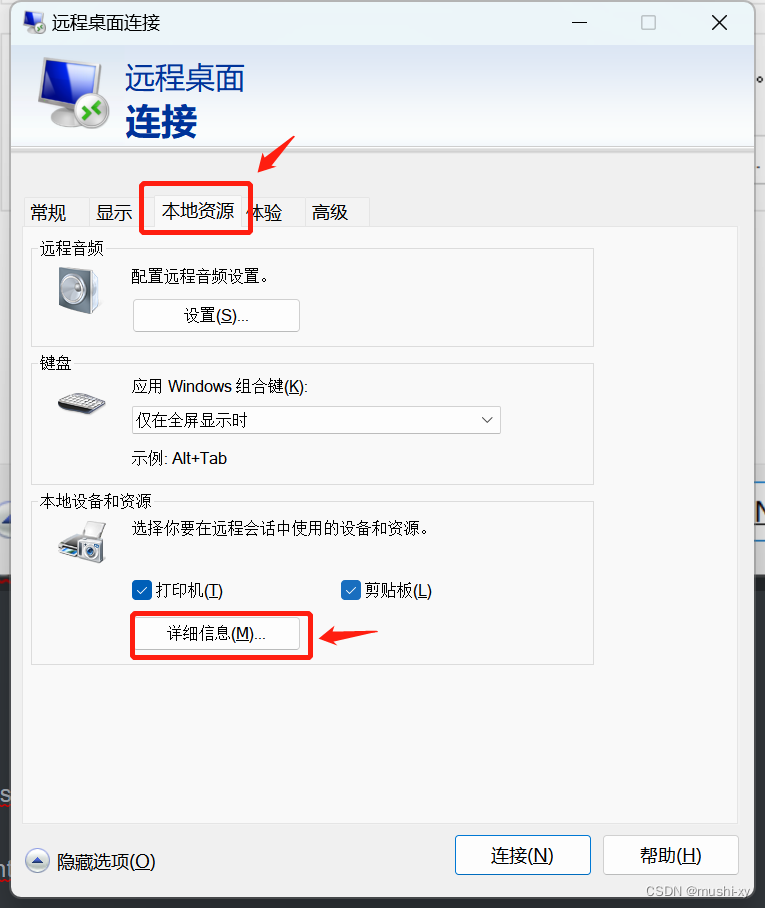Click the 设置(S)... audio button
The width and height of the screenshot is (765, 908).
tap(216, 316)
